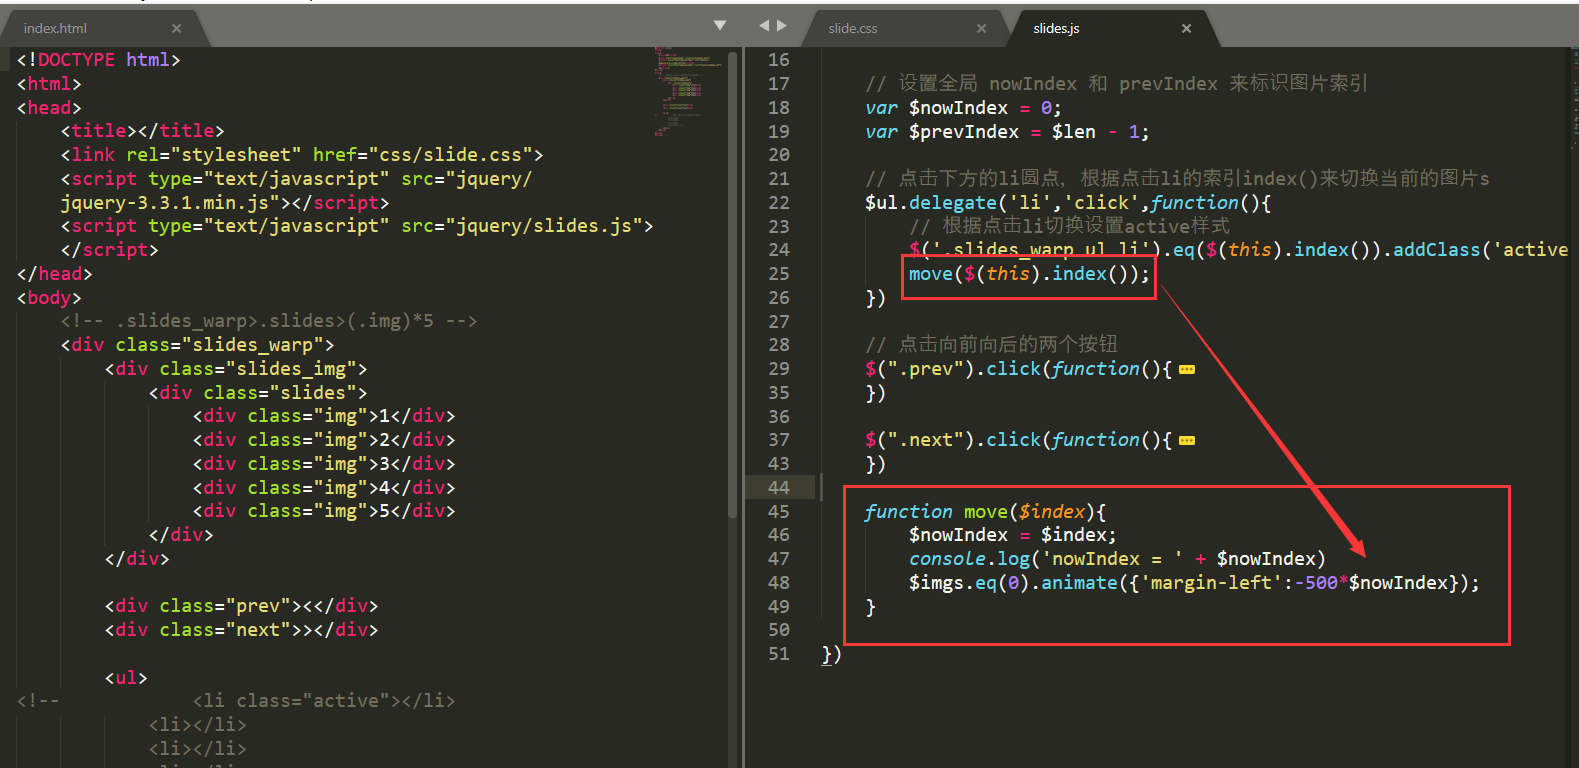Click the commented li class="active" line
The image size is (1579, 768).
[324, 701]
